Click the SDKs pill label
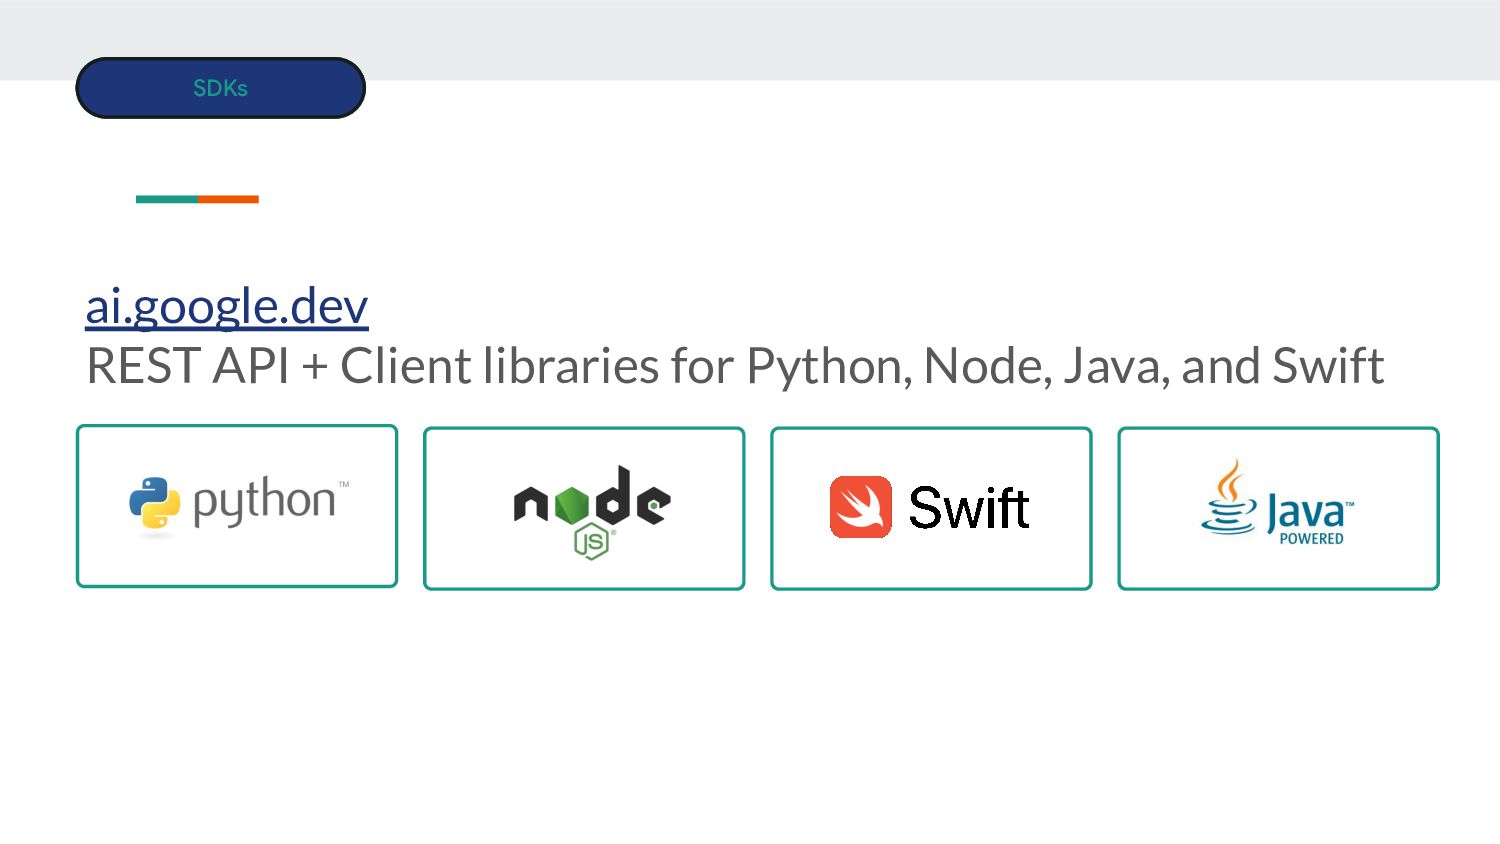1500x844 pixels. tap(220, 88)
